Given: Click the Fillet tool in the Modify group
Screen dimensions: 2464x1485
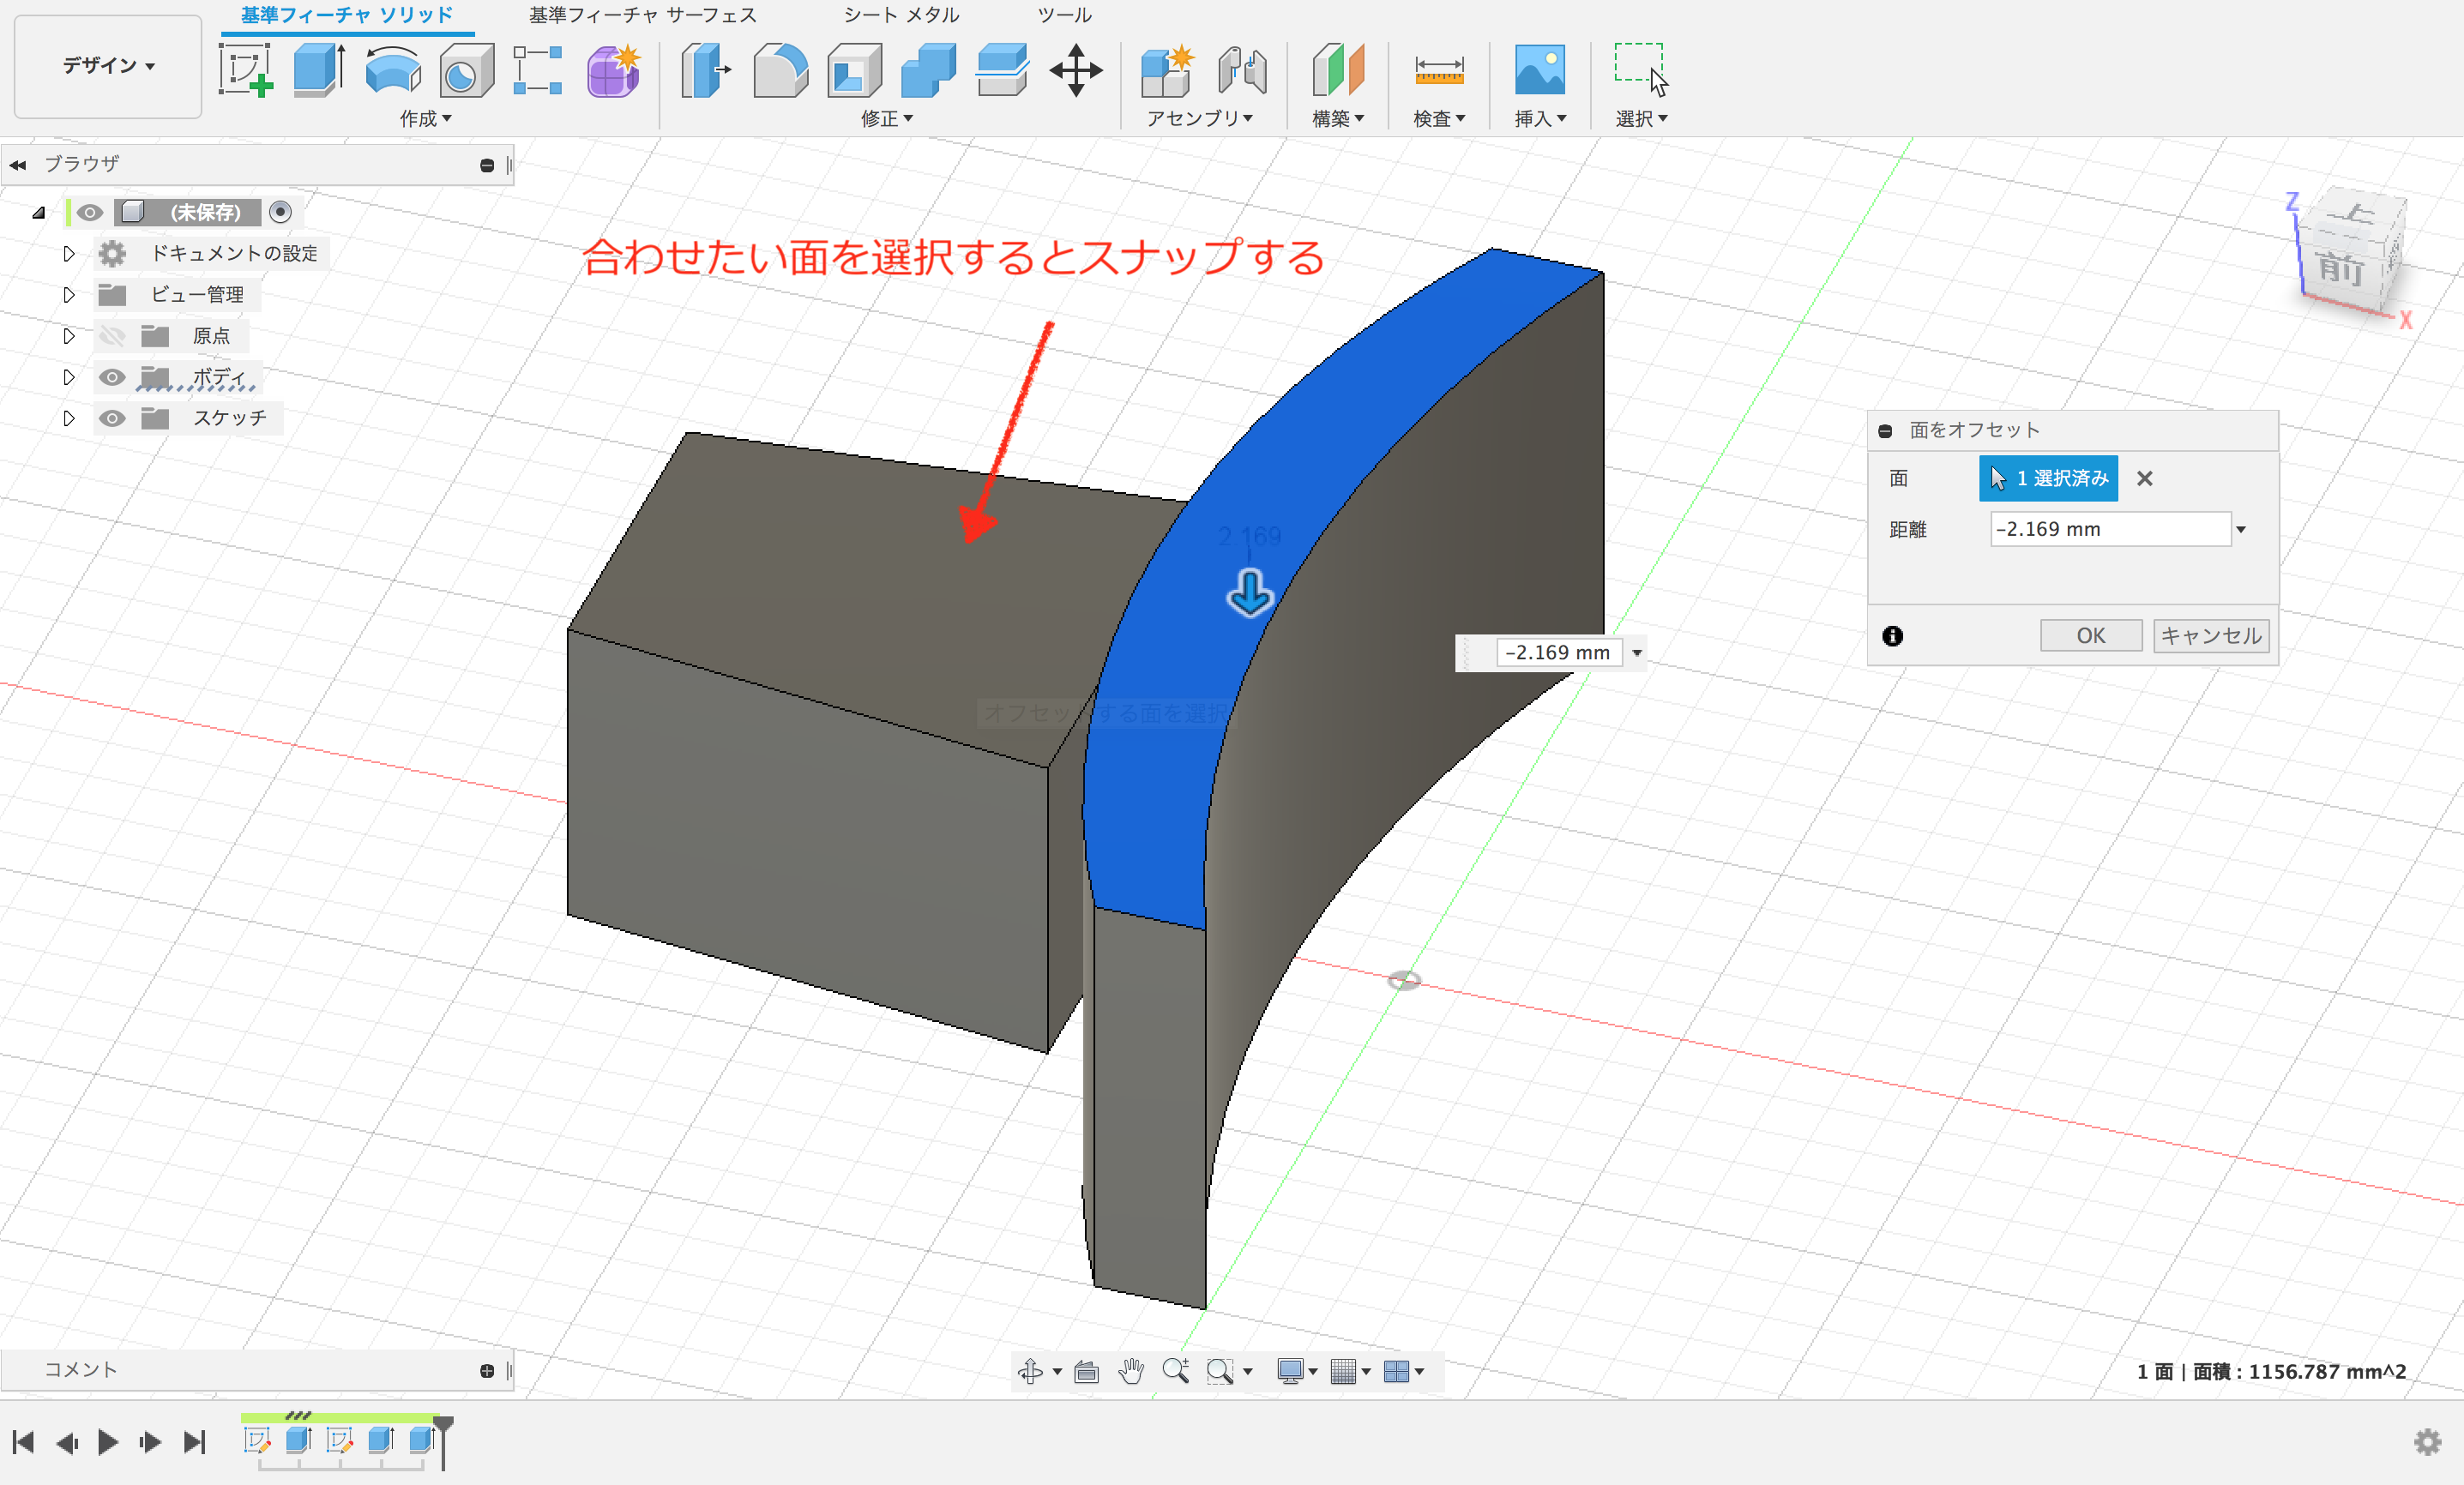Looking at the screenshot, I should [780, 70].
